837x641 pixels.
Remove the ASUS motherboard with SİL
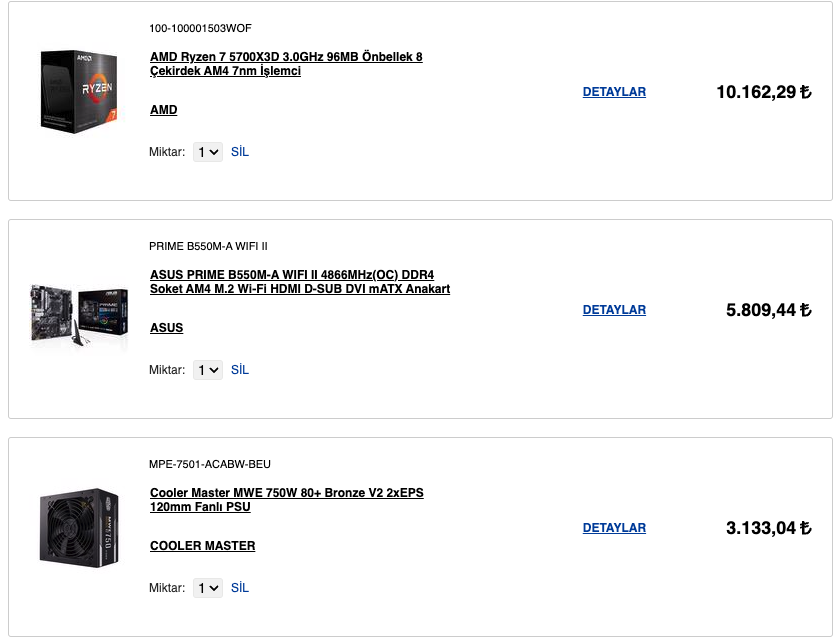[x=240, y=370]
